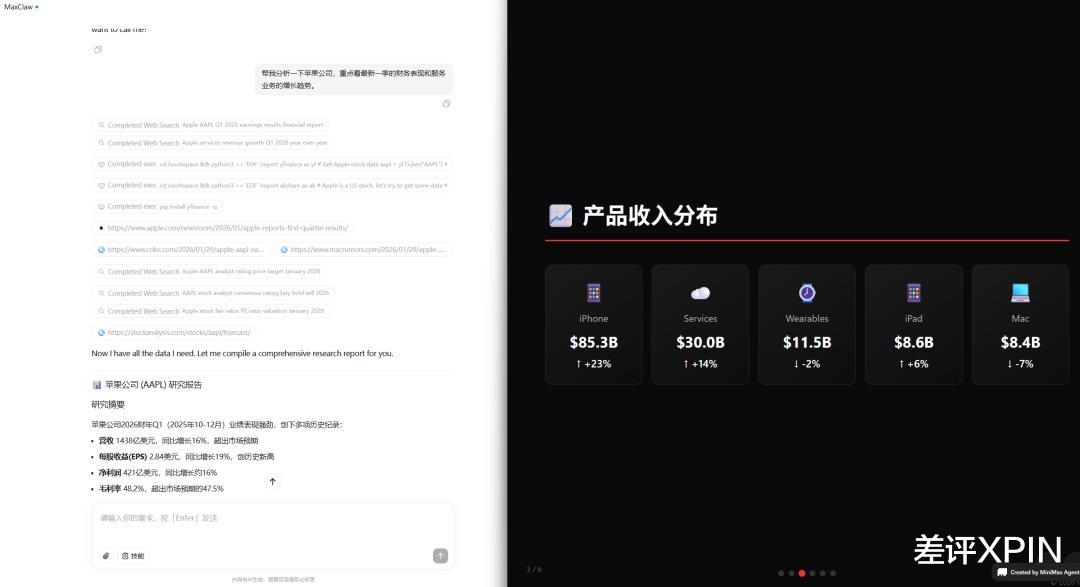Image resolution: width=1080 pixels, height=587 pixels.
Task: Click the globe icon beside stockanalysis.com link
Action: (101, 332)
